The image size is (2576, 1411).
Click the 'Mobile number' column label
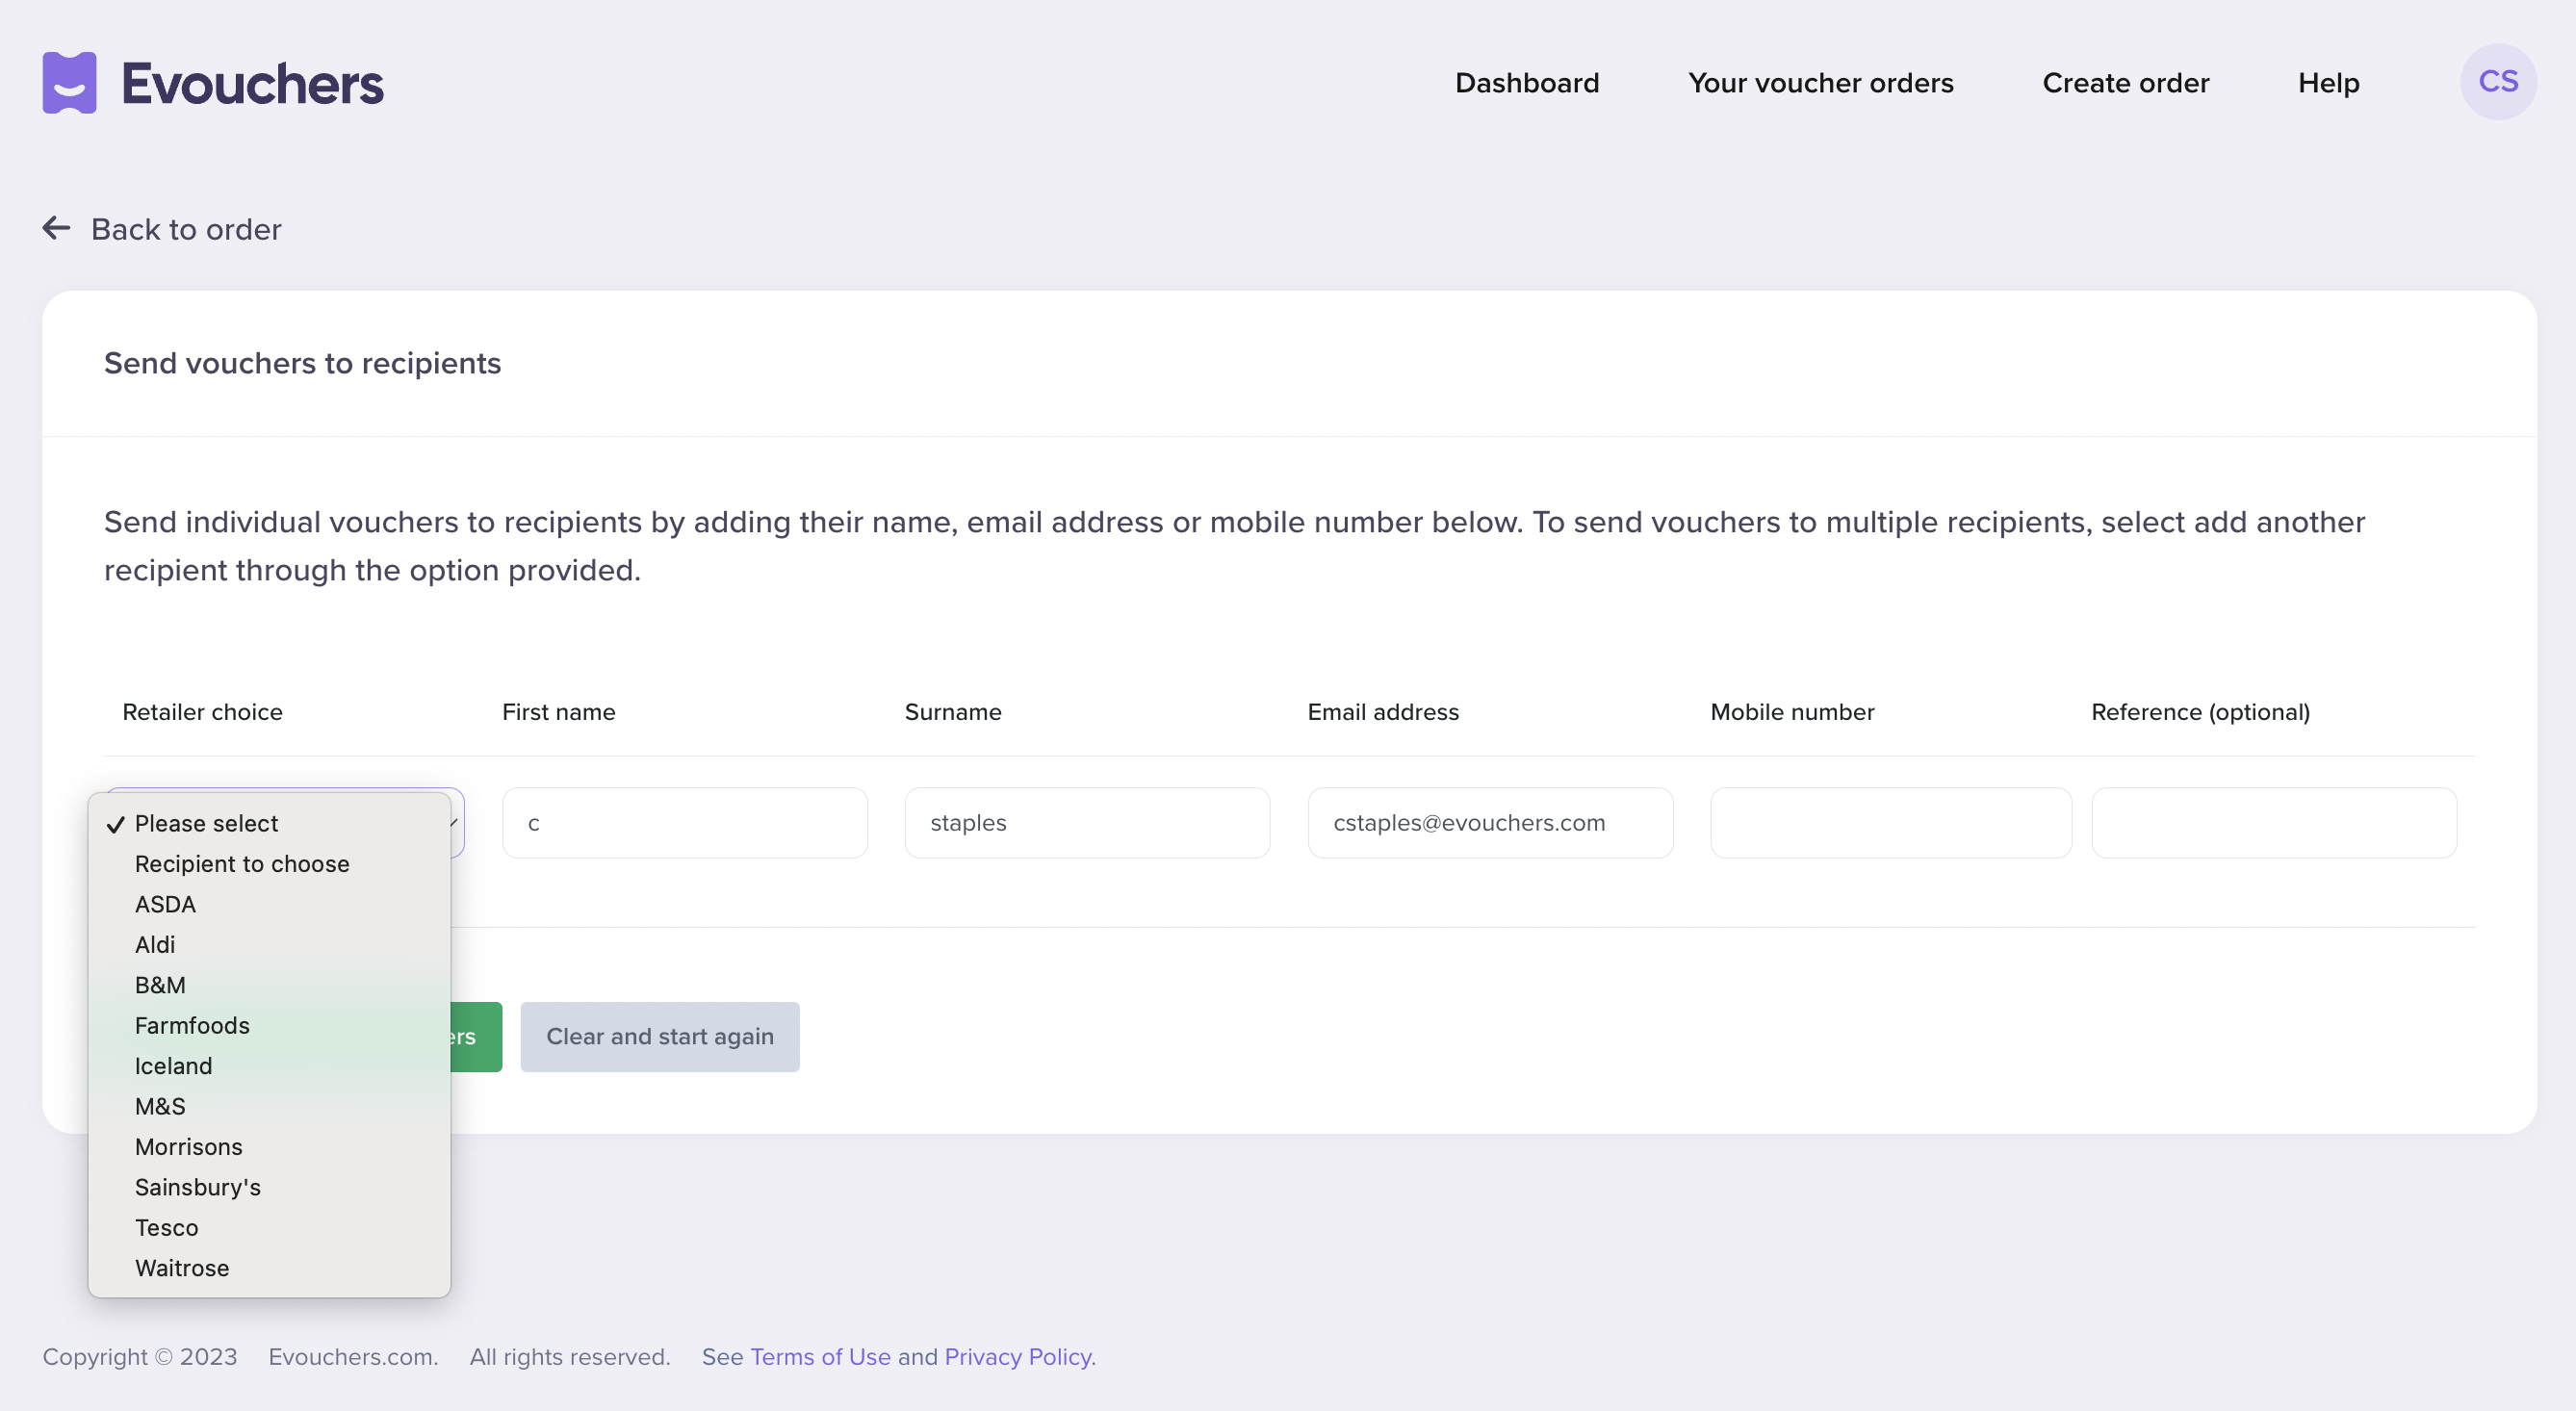(1792, 712)
